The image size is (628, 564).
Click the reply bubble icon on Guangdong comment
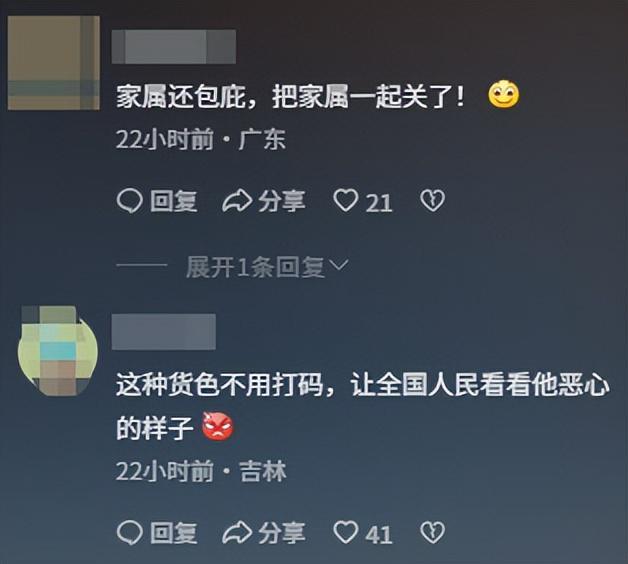click(129, 201)
